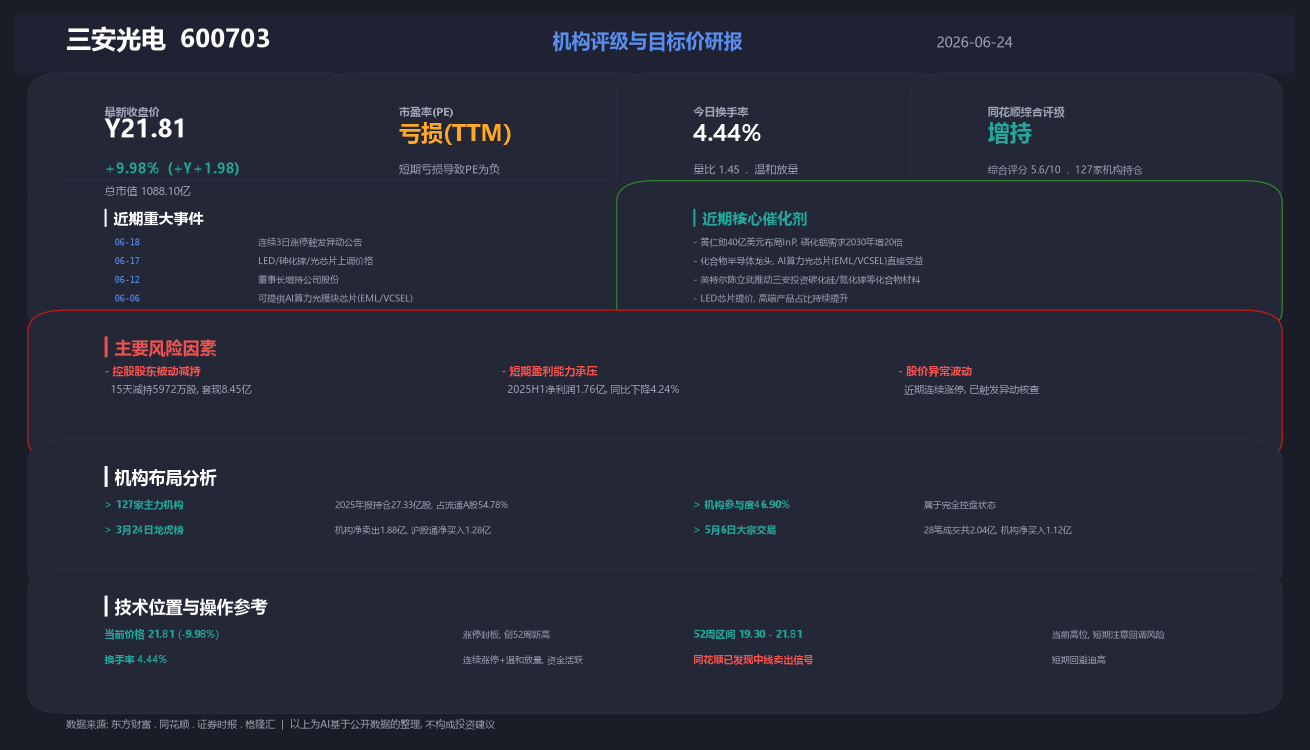1310x750 pixels.
Task: Select the 短期亏损导致PE为负 note
Action: 449,169
